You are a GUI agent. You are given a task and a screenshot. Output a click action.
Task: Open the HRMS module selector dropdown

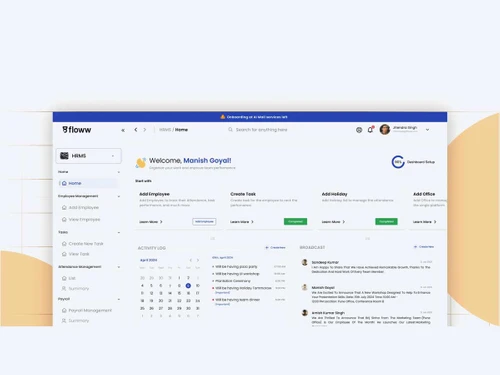click(88, 156)
